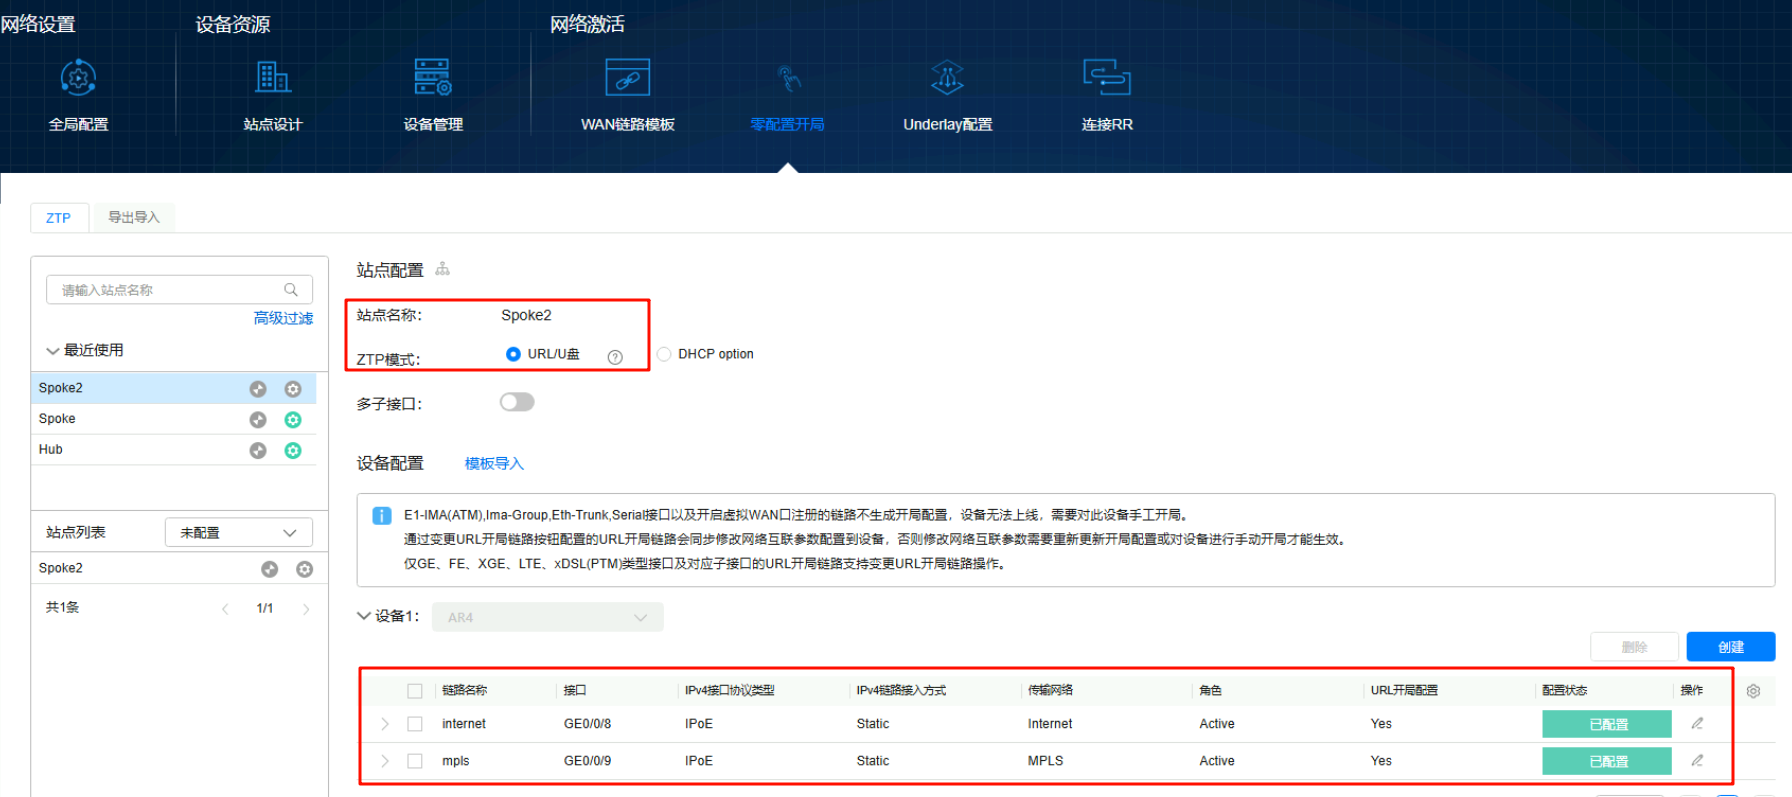1792x797 pixels.
Task: Click the help icon beside URL/U盘
Action: pyautogui.click(x=615, y=357)
